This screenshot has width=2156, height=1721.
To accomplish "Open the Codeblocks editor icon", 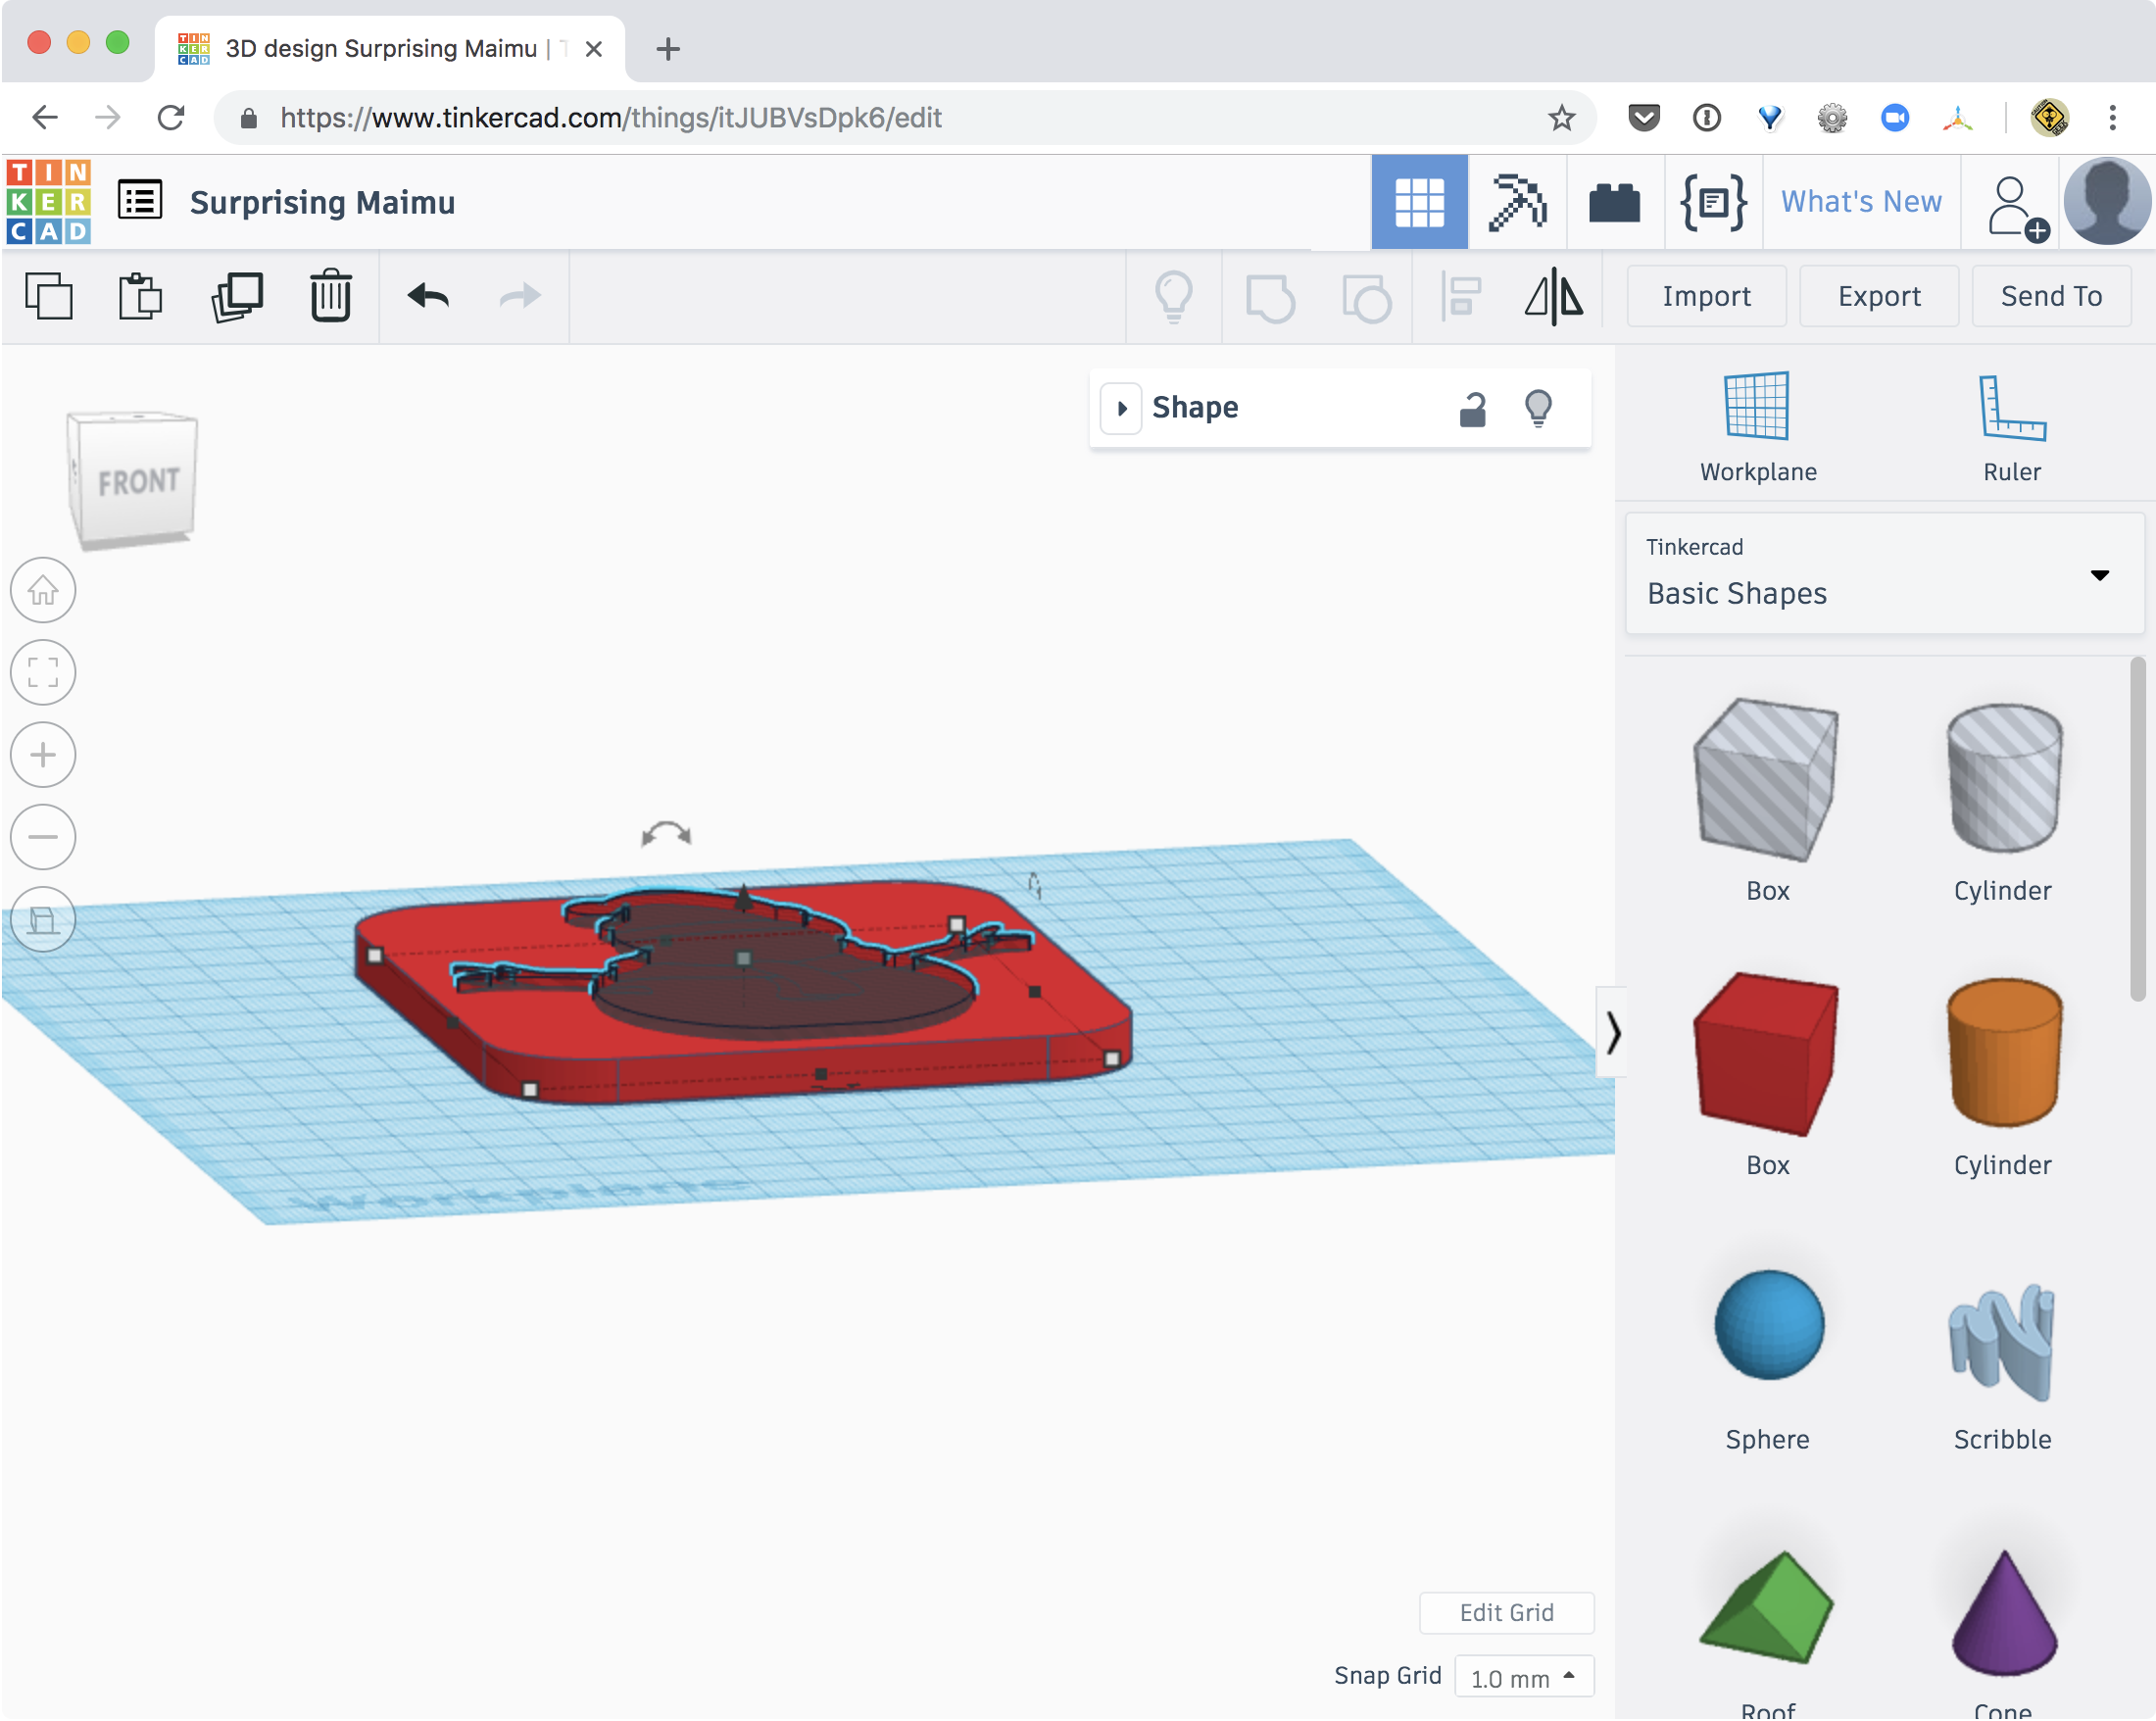I will tap(1711, 201).
